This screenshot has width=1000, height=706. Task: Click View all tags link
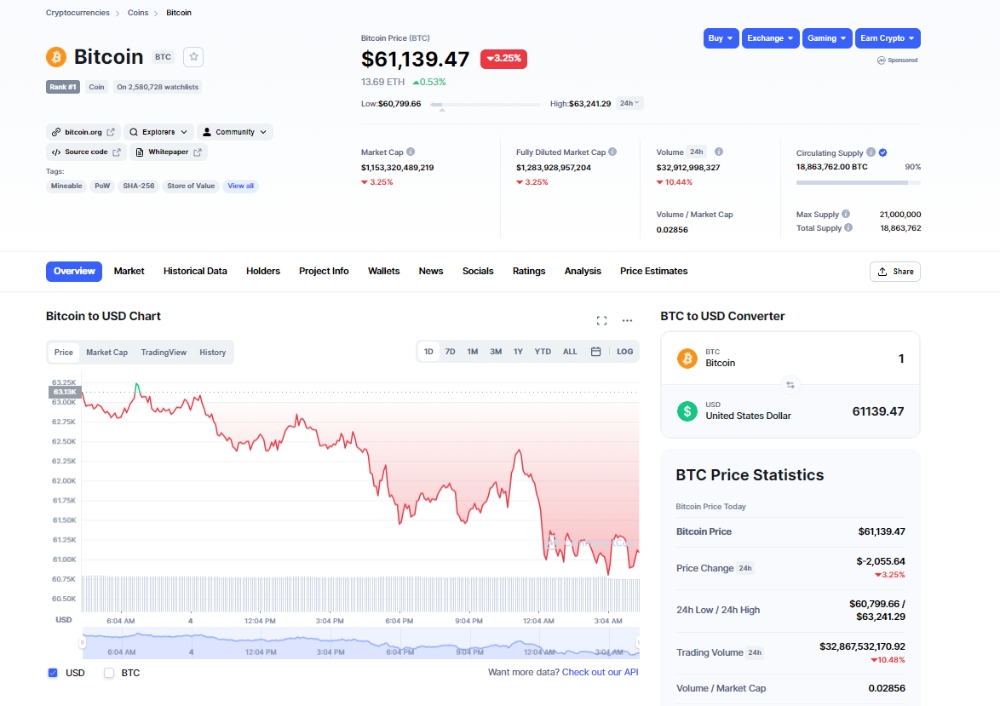pos(240,186)
